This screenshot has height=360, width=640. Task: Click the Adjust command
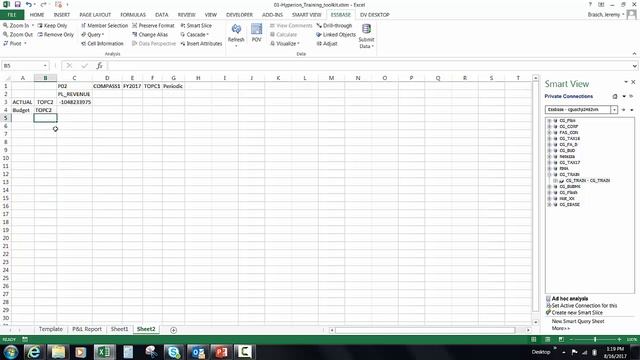point(327,43)
